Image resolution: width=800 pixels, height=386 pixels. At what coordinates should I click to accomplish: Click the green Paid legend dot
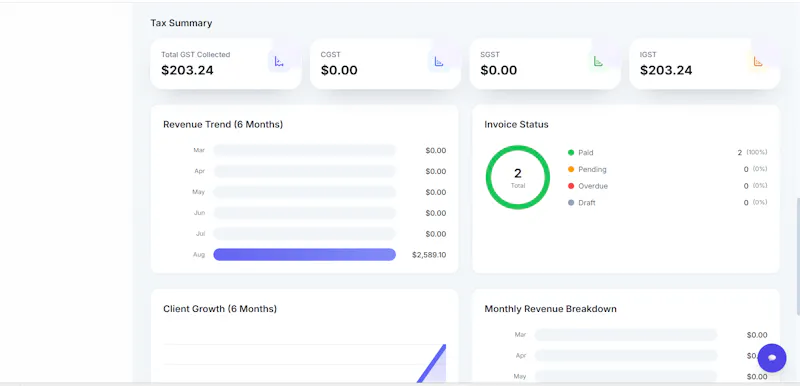pyautogui.click(x=571, y=152)
